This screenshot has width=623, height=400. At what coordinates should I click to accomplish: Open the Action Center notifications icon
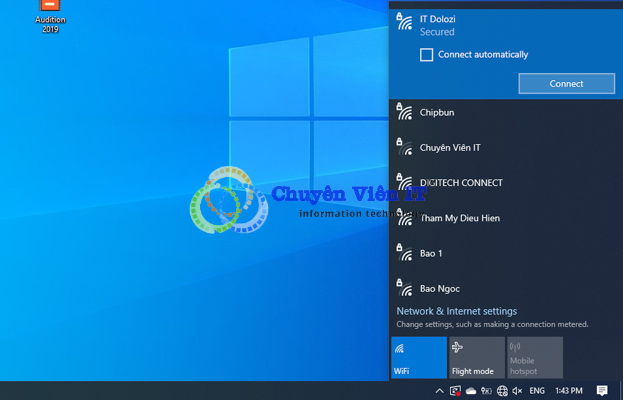click(602, 391)
